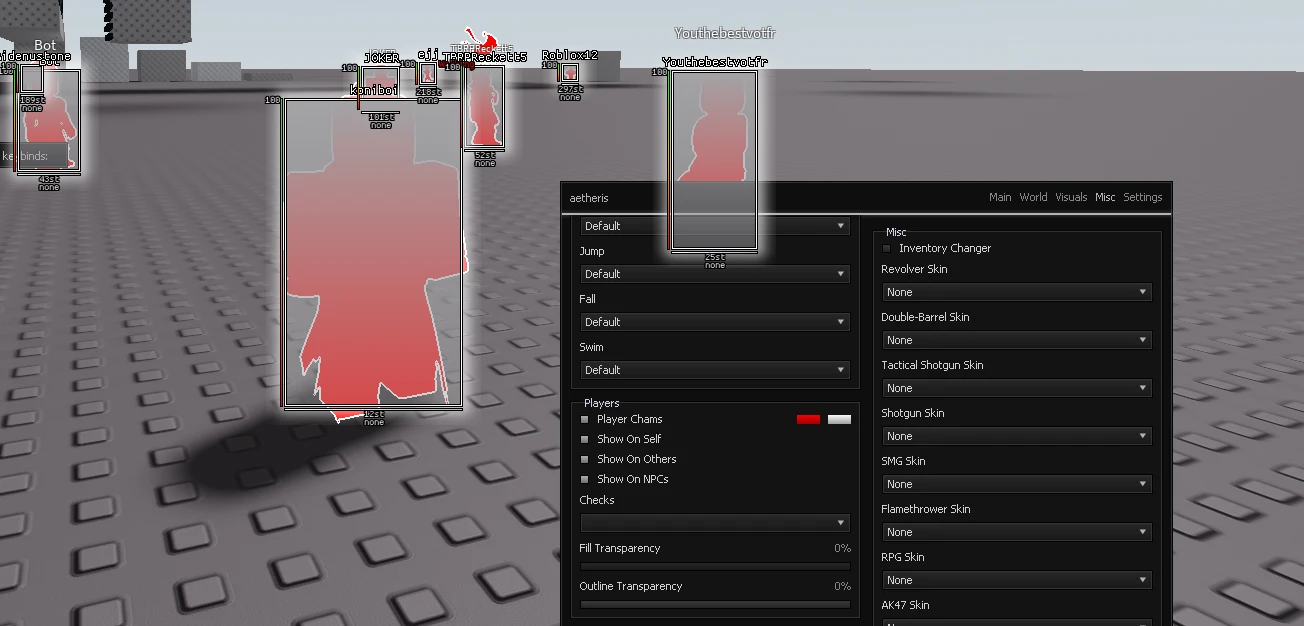The height and width of the screenshot is (626, 1304).
Task: Enable the Inventory Changer checkbox
Action: (886, 248)
